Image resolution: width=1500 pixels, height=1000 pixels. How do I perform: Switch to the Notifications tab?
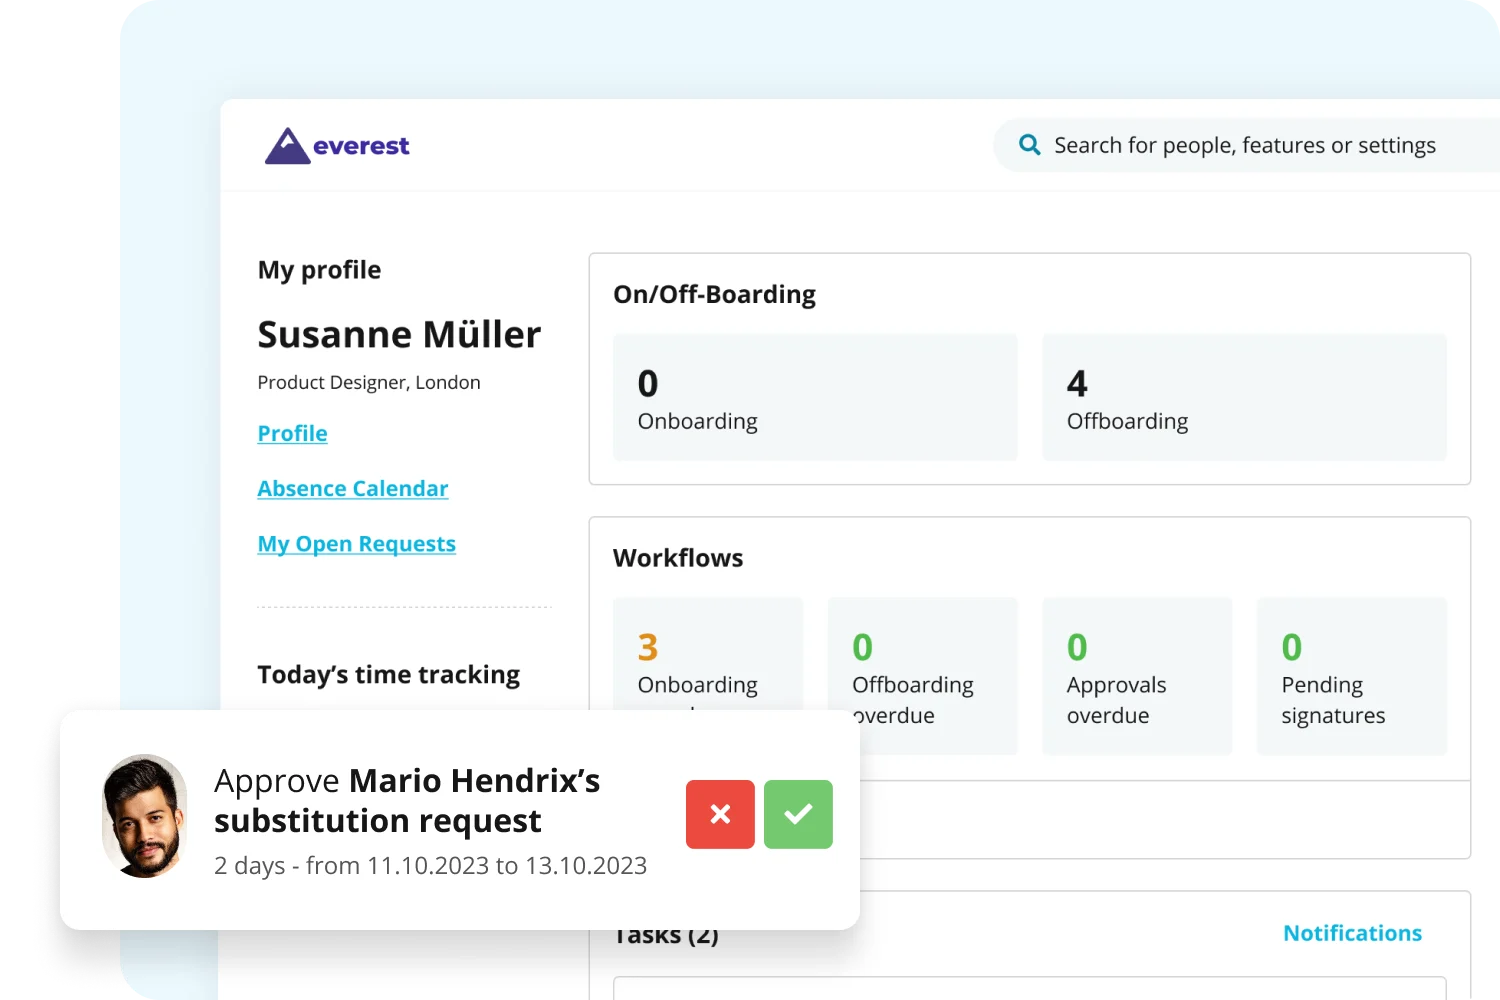1352,933
